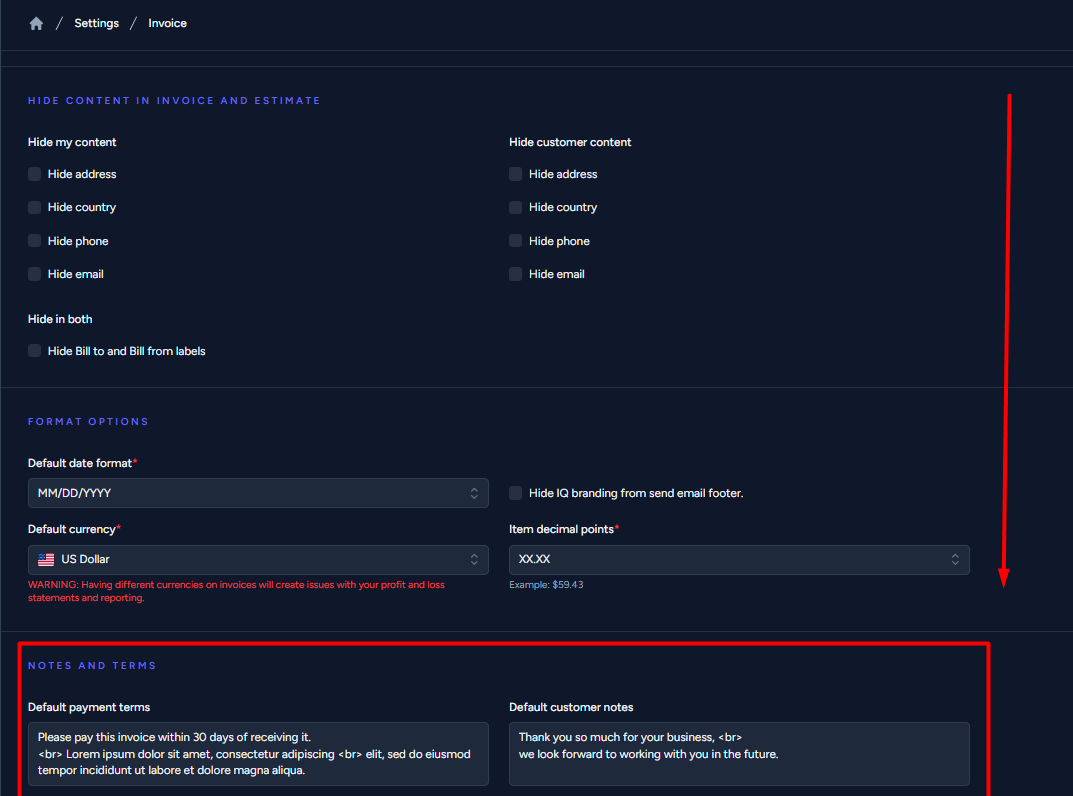Image resolution: width=1073 pixels, height=796 pixels.
Task: Click into the Default payment terms text box
Action: tap(258, 754)
